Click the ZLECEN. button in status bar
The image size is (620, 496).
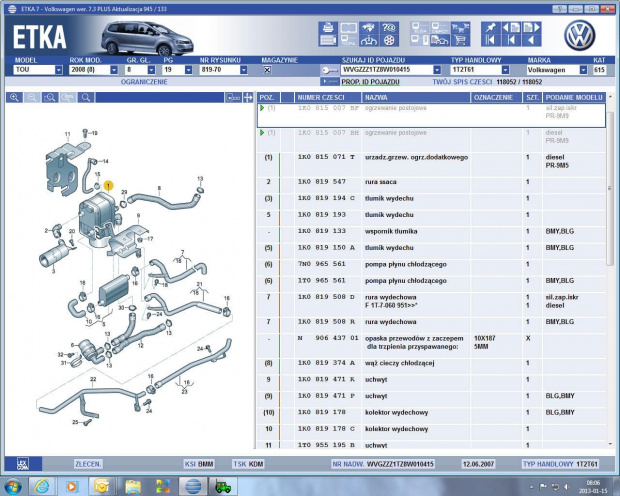[x=88, y=464]
